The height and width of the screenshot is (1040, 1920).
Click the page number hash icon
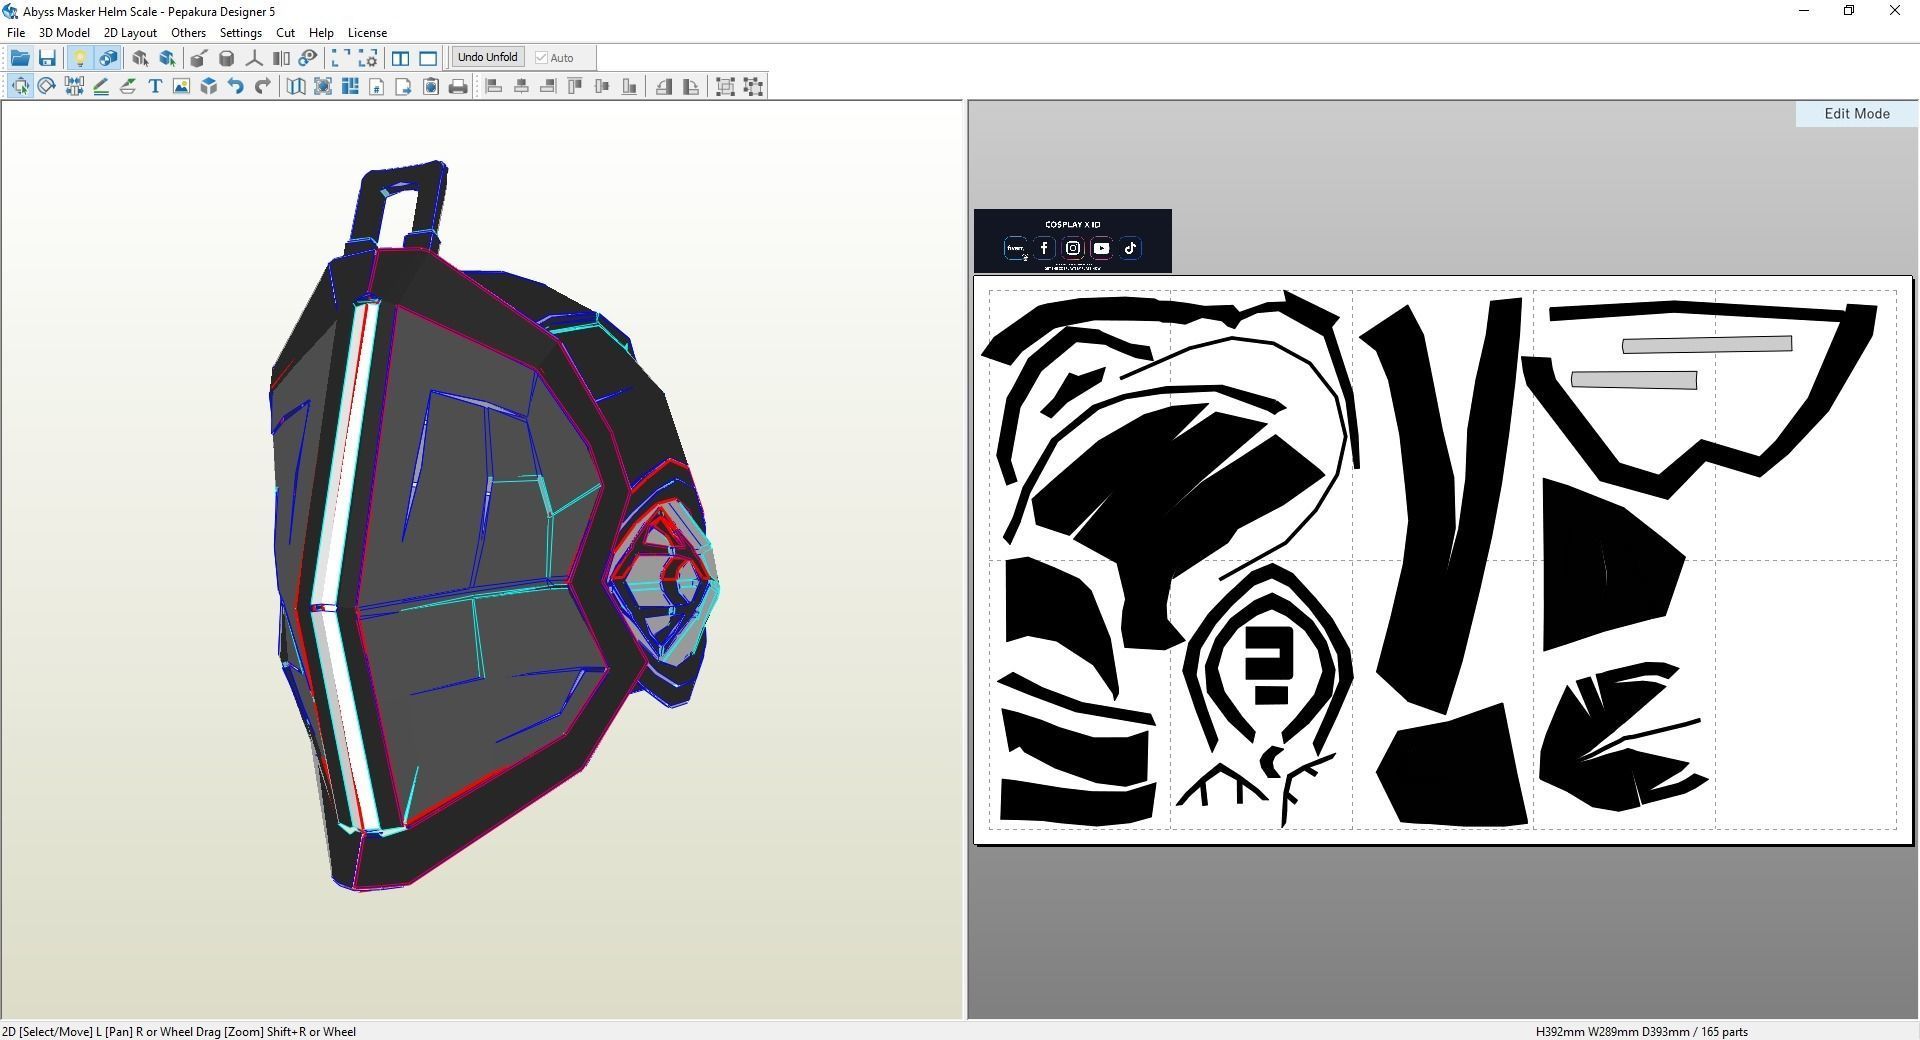click(x=377, y=87)
